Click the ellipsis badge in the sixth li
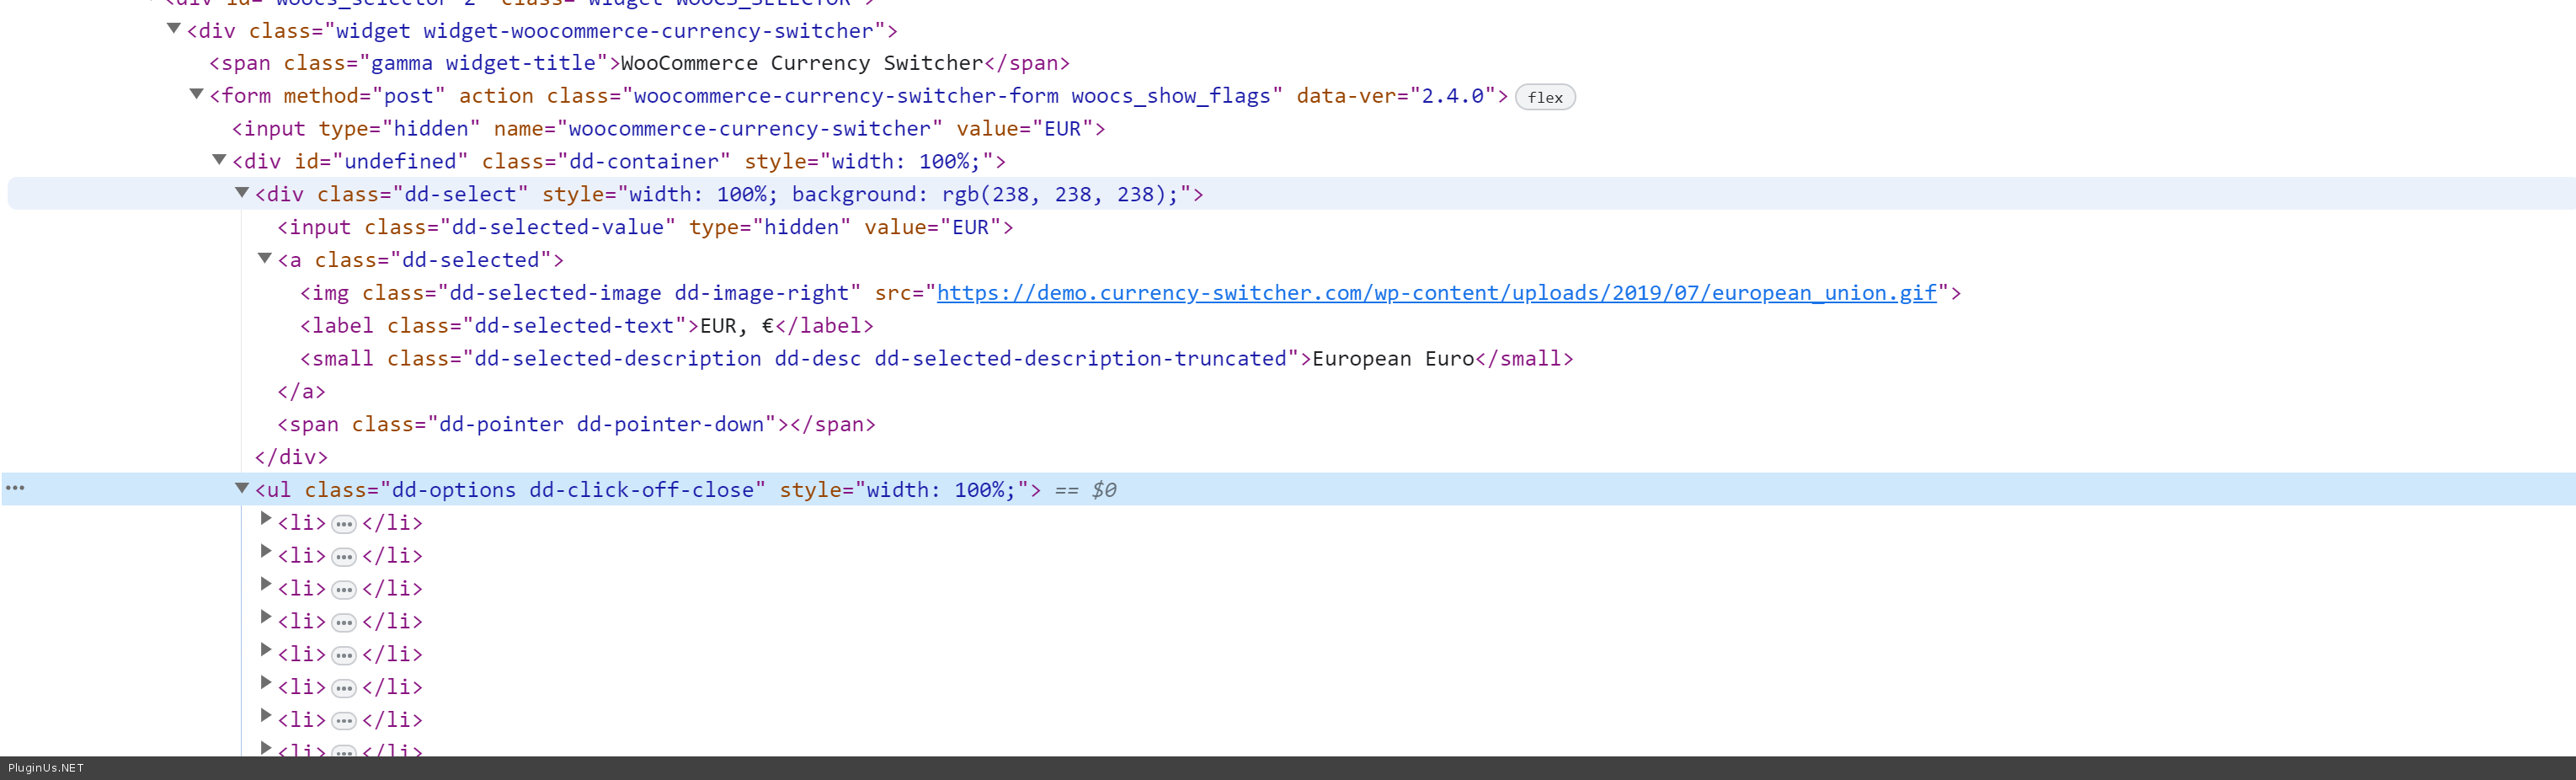2576x780 pixels. tap(343, 689)
